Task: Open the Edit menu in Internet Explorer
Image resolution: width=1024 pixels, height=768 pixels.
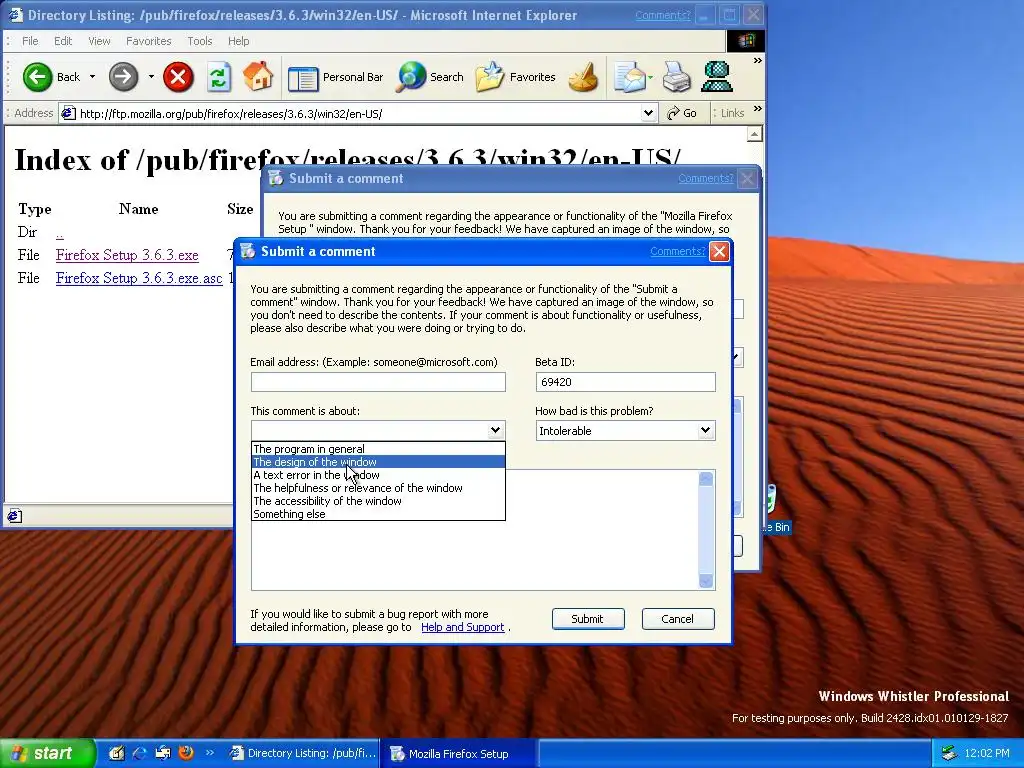Action: (x=63, y=40)
